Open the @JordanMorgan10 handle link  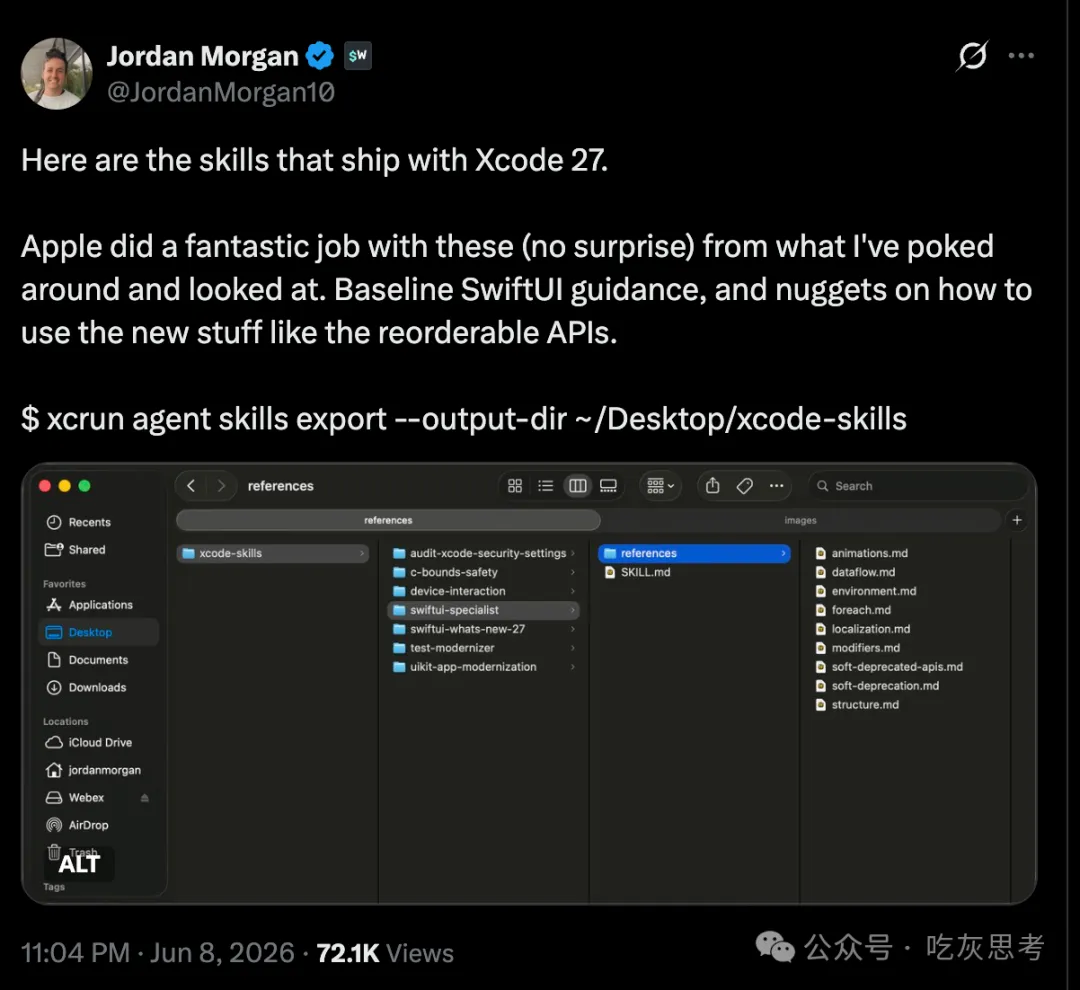[220, 92]
